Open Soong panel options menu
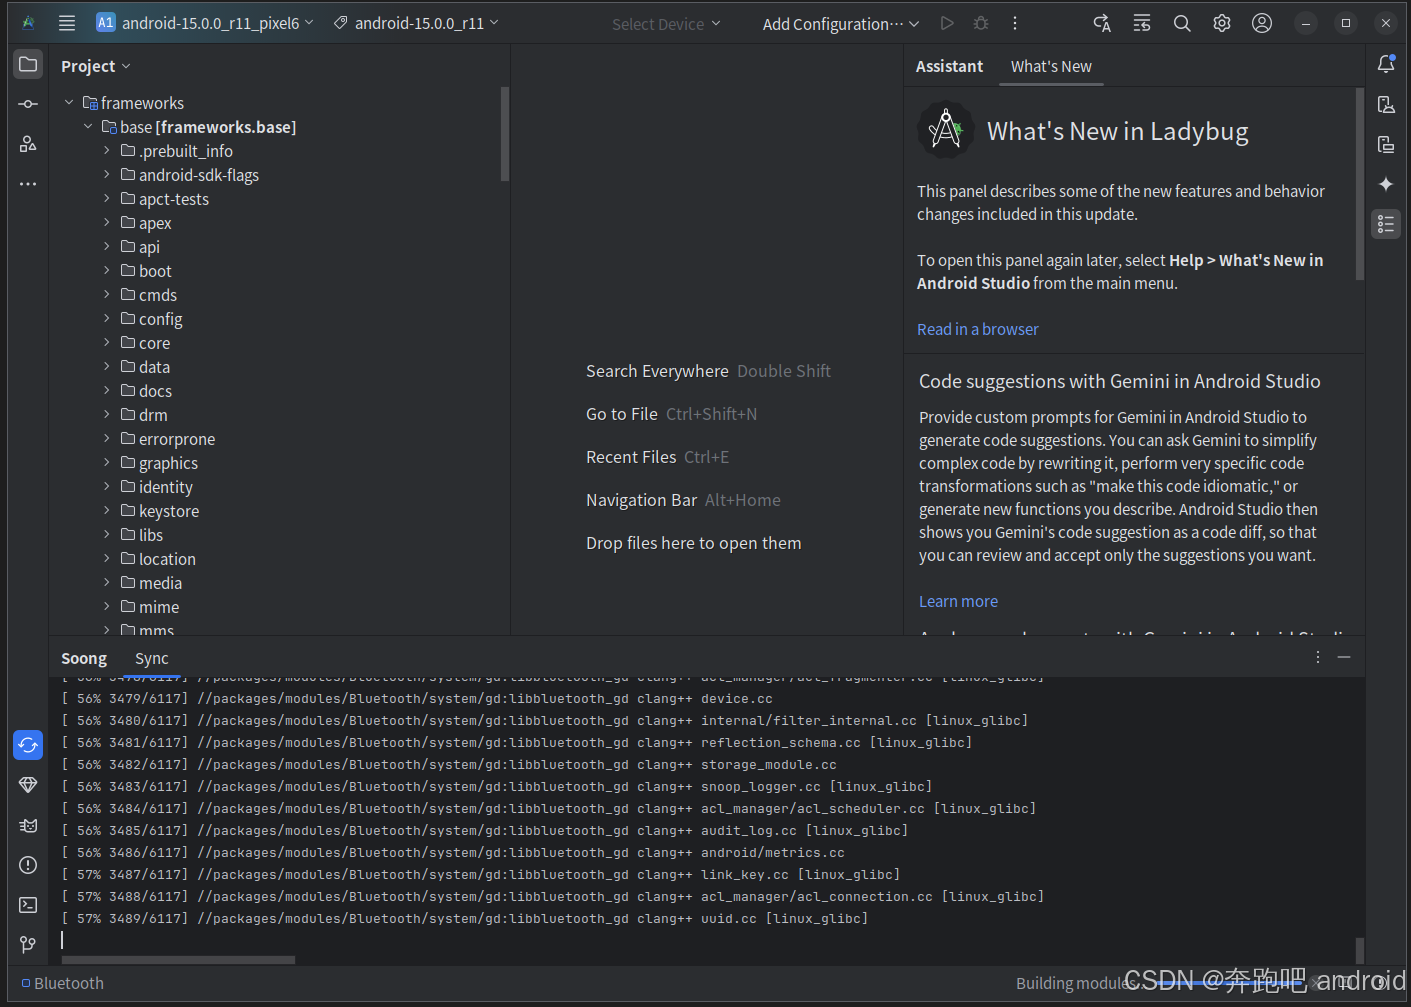The width and height of the screenshot is (1411, 1007). [1318, 657]
